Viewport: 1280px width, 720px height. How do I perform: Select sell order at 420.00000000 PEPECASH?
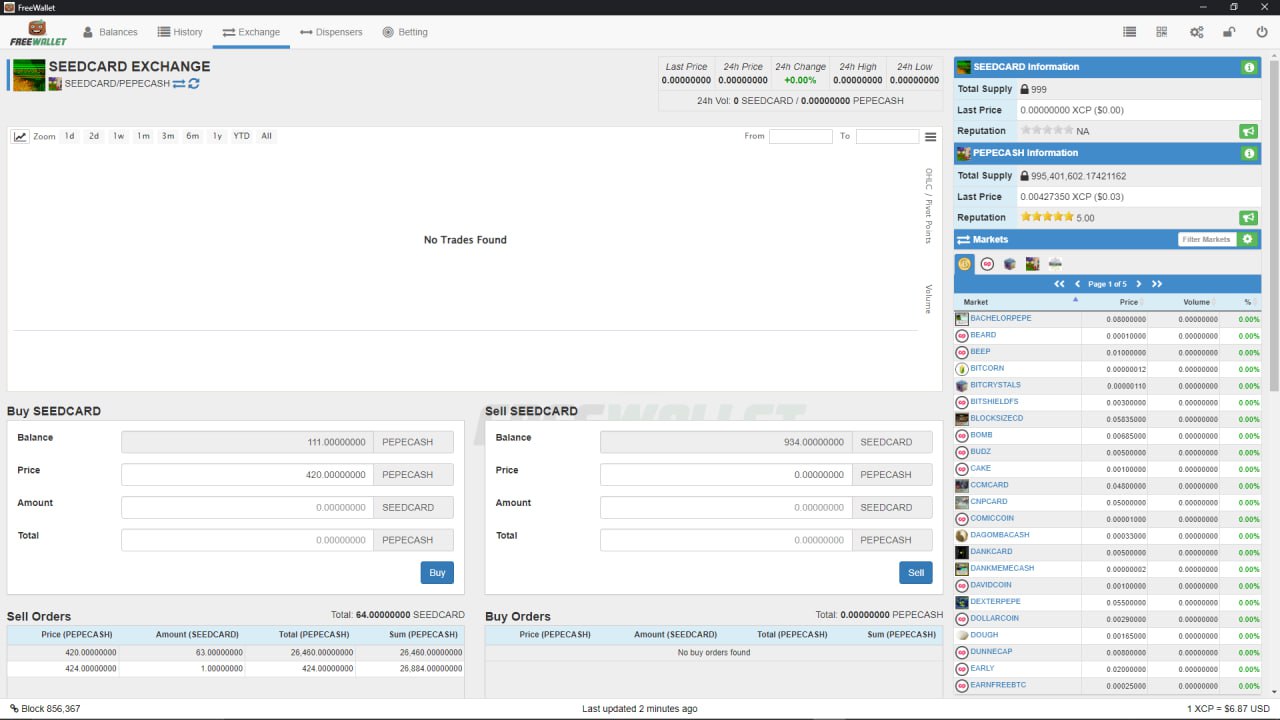pyautogui.click(x=236, y=652)
